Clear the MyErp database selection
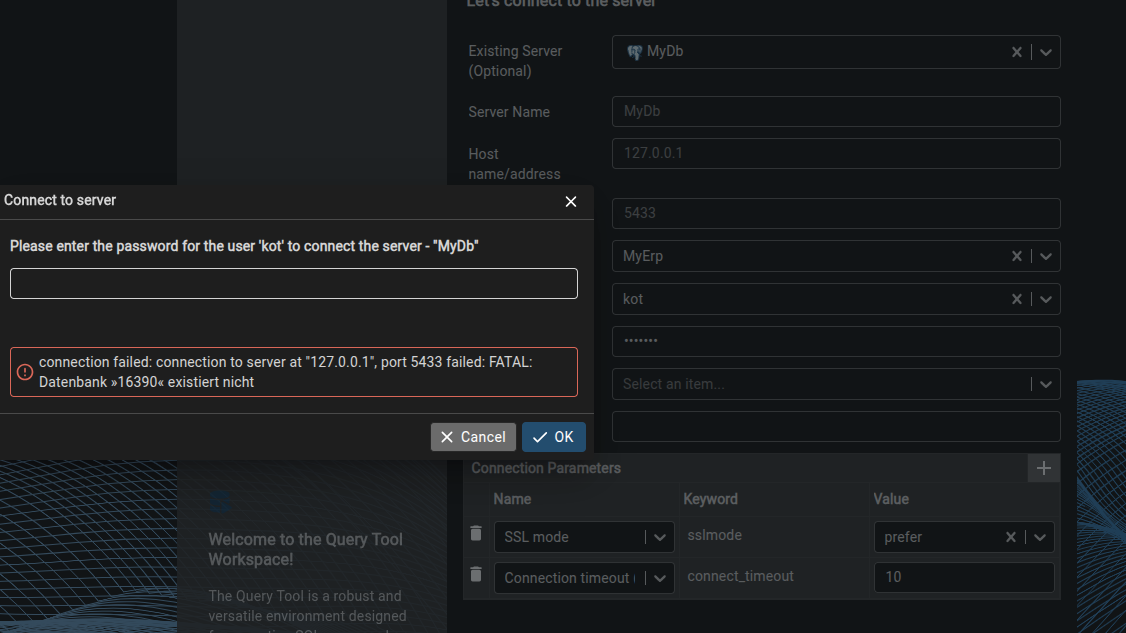Screen dimensions: 1126x633 (1017, 256)
